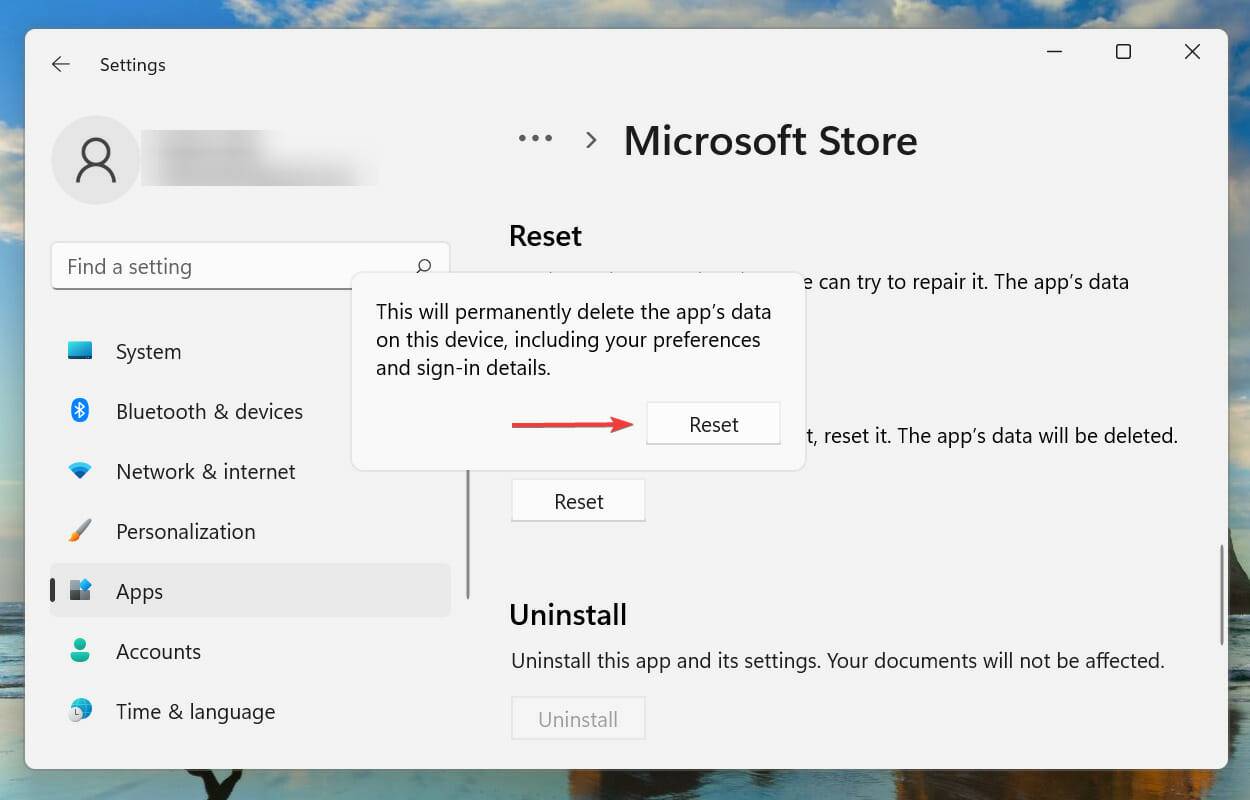Viewport: 1250px width, 800px height.
Task: Select the Bluetooth & devices icon
Action: click(80, 411)
